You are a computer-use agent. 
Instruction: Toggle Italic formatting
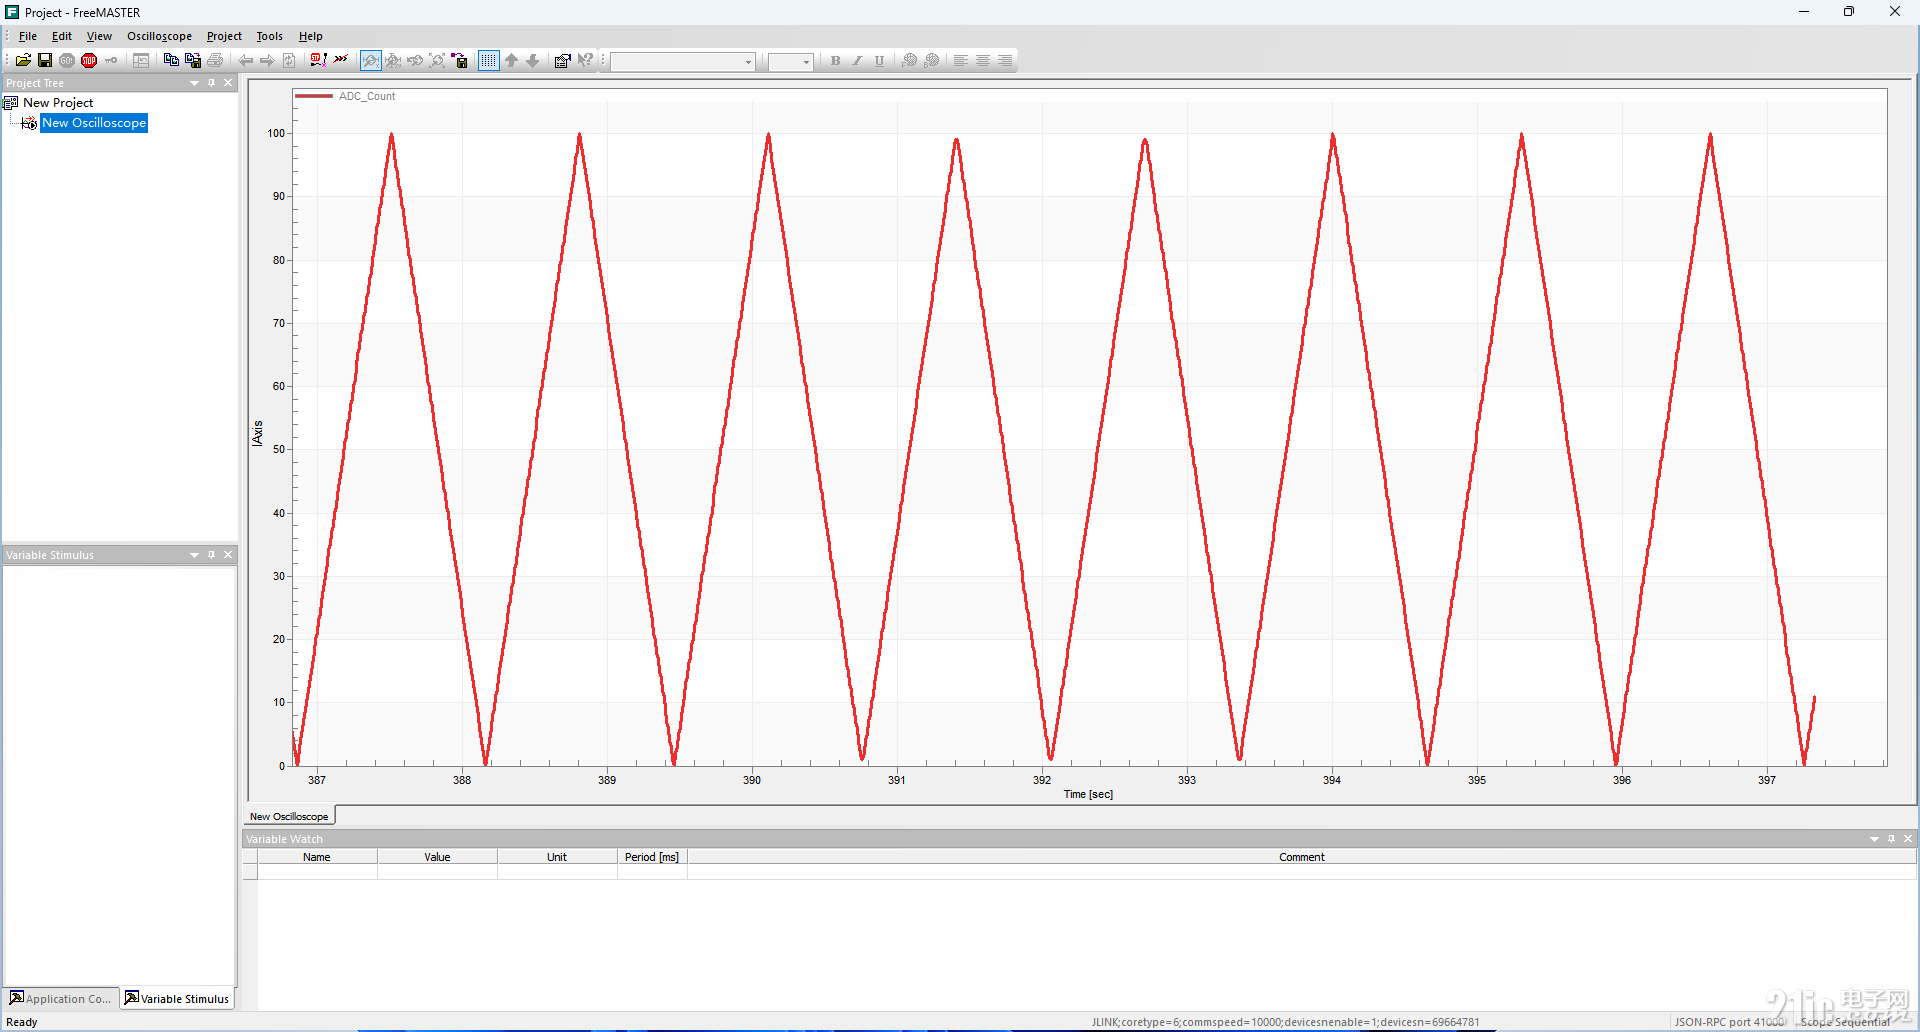click(x=857, y=61)
